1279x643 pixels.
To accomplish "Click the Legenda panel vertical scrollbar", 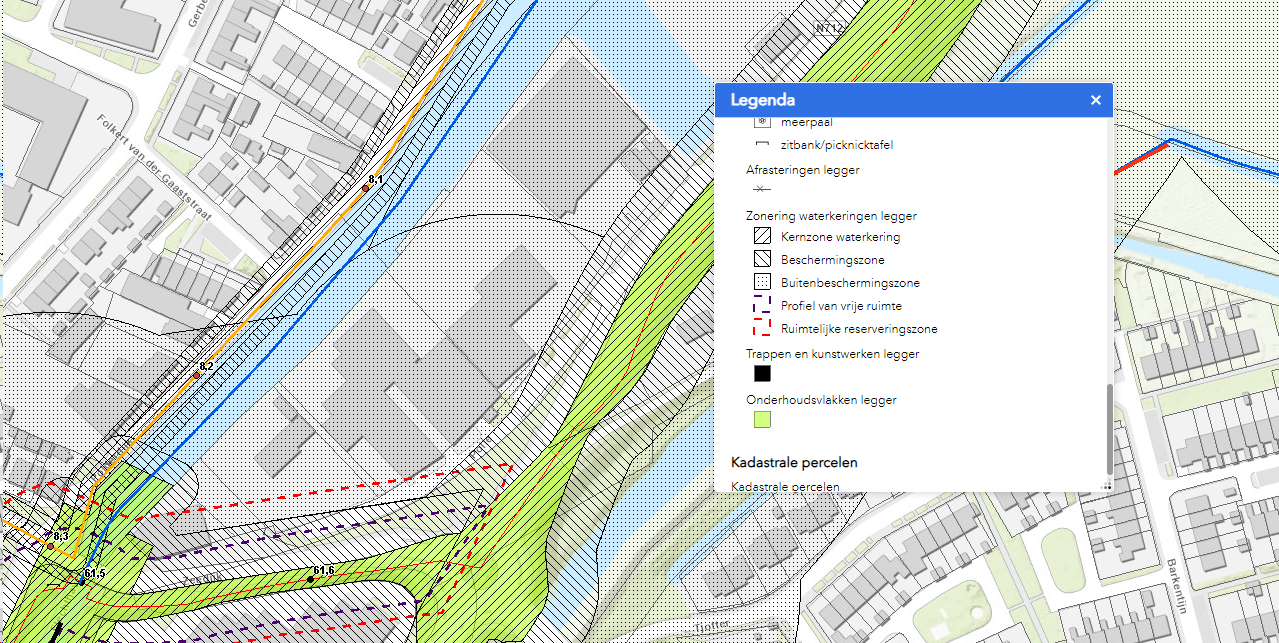I will coord(1109,429).
